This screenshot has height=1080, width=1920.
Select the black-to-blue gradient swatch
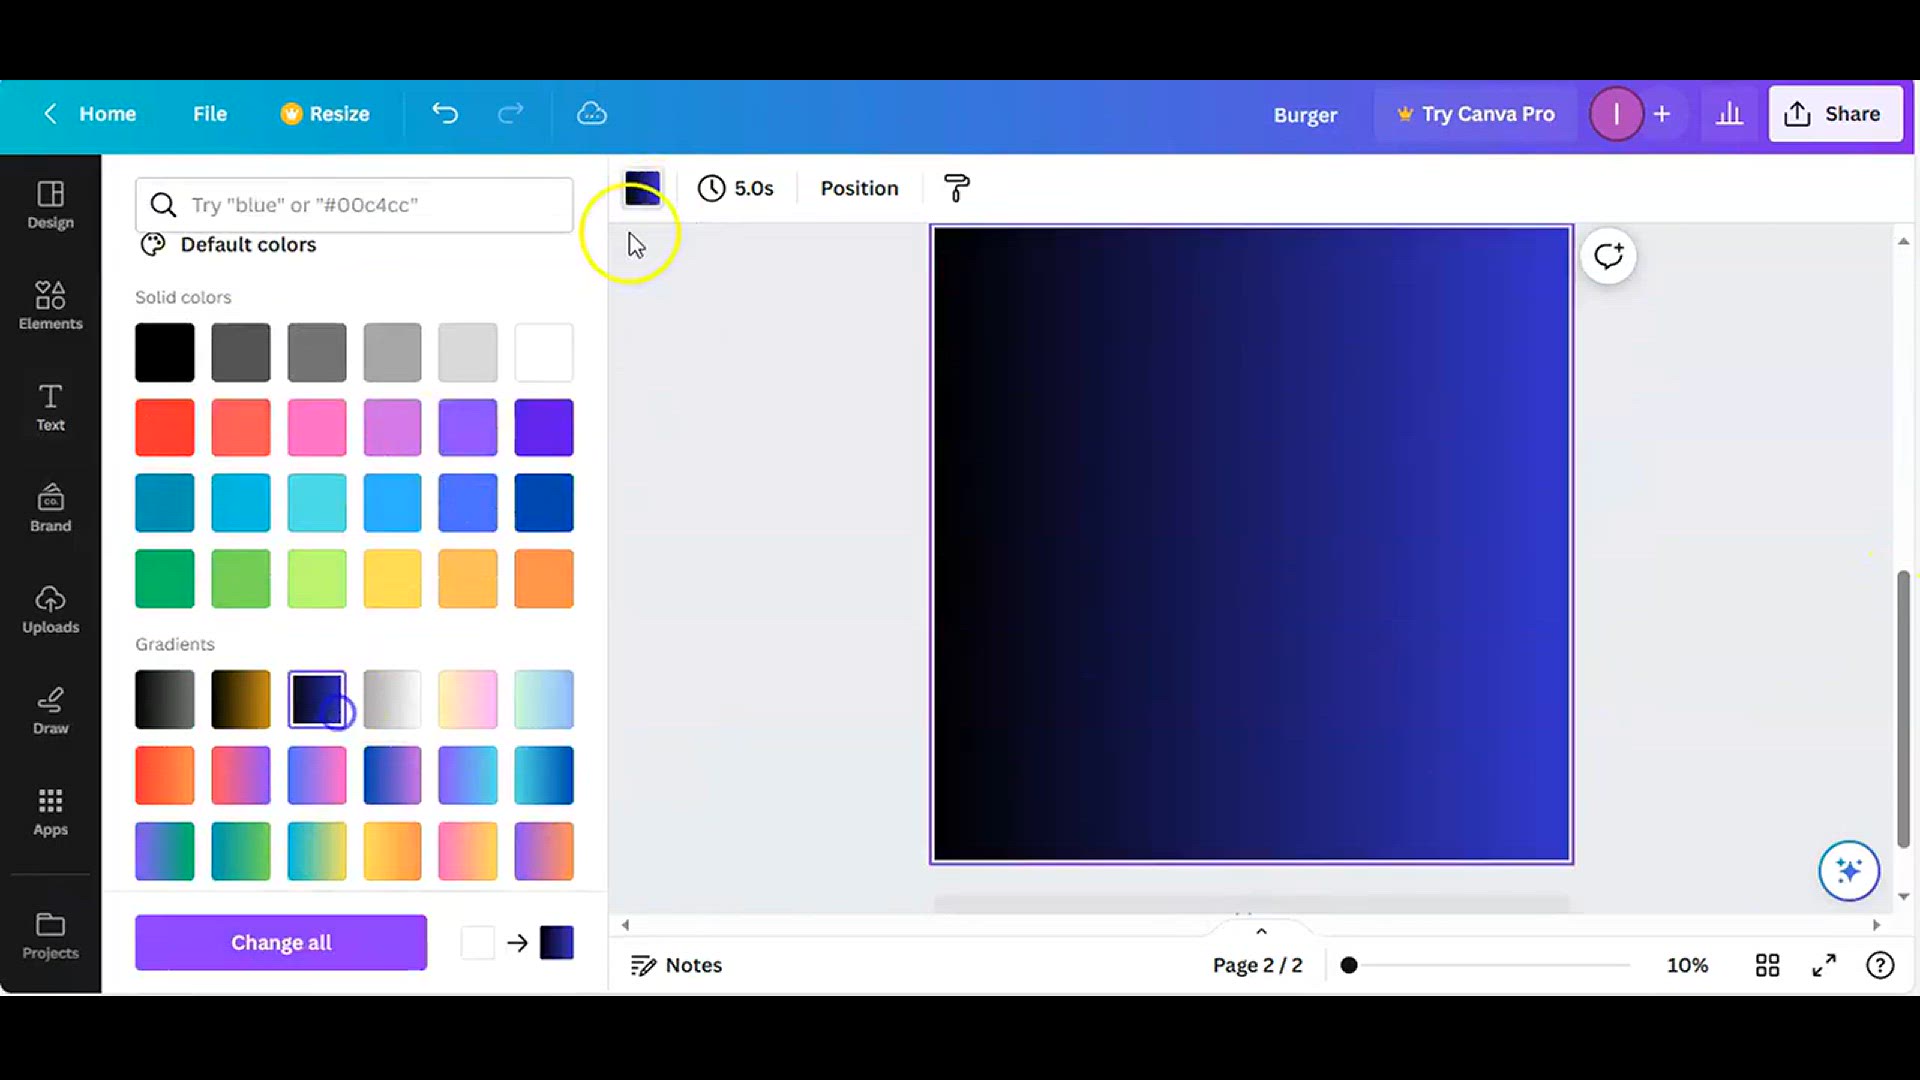[317, 699]
